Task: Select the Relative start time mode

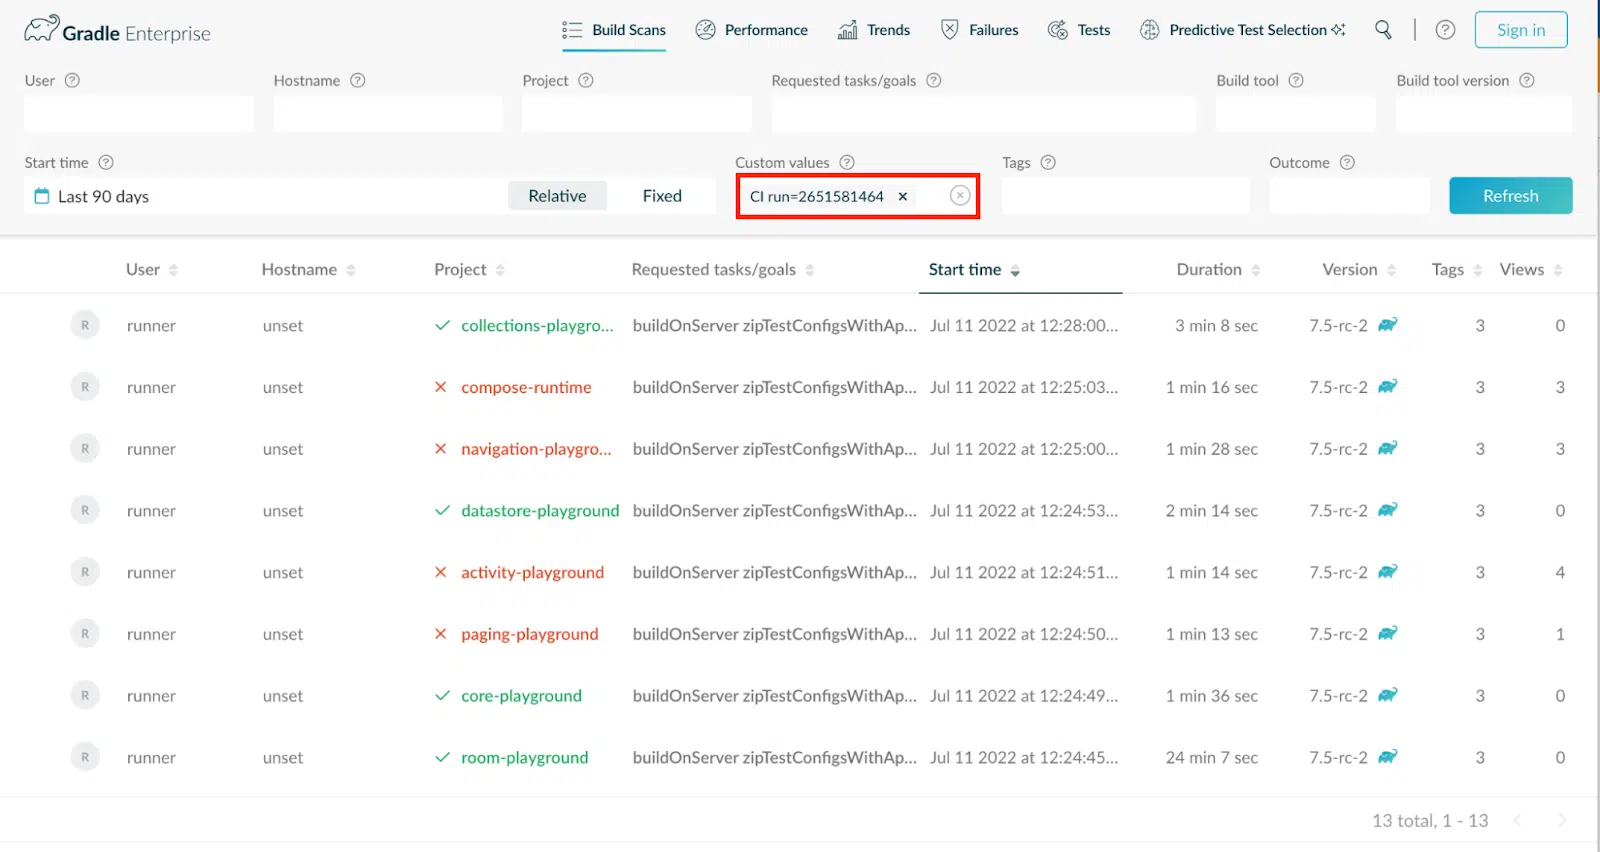Action: pos(557,196)
